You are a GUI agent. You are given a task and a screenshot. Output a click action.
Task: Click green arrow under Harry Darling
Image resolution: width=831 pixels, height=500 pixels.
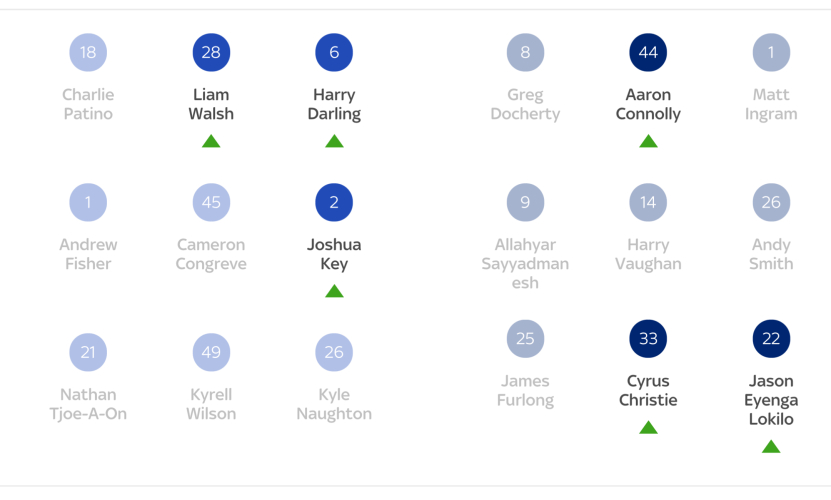[x=334, y=141]
